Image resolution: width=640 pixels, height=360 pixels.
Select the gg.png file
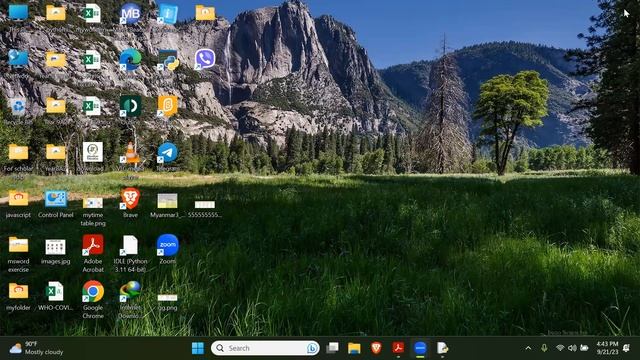tap(167, 297)
